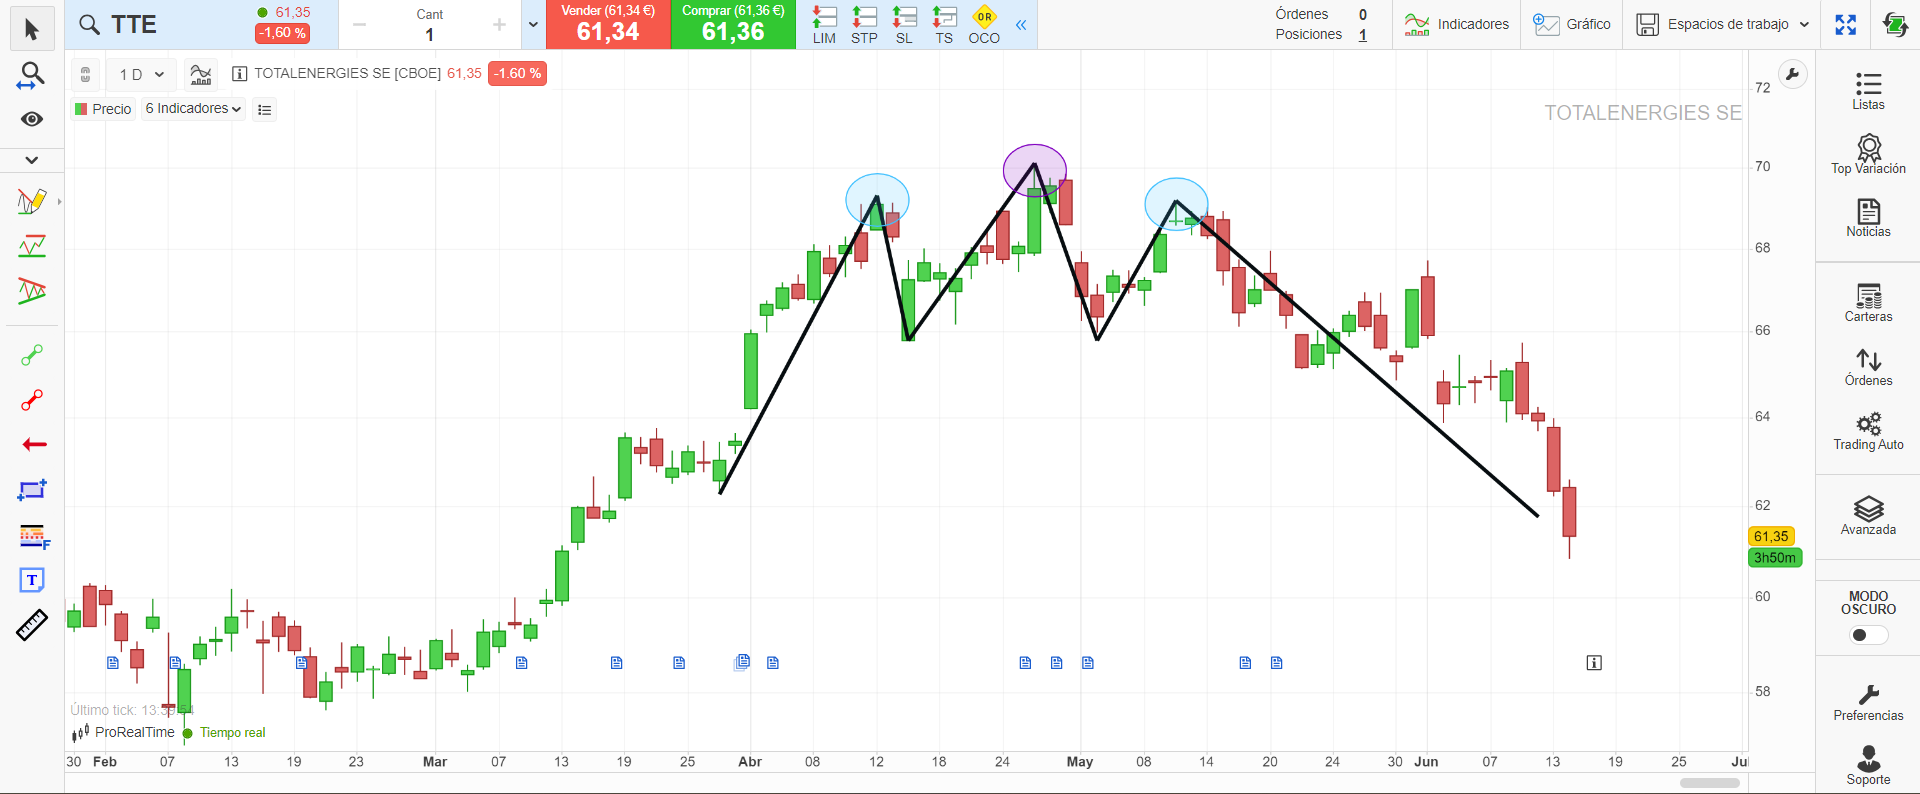Select the SL stop loss order
The image size is (1920, 794).
pyautogui.click(x=904, y=25)
